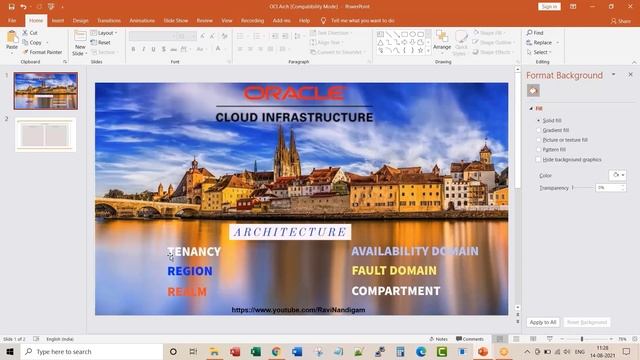
Task: Select the triangle shape in shapes gallery
Action: tap(380, 42)
